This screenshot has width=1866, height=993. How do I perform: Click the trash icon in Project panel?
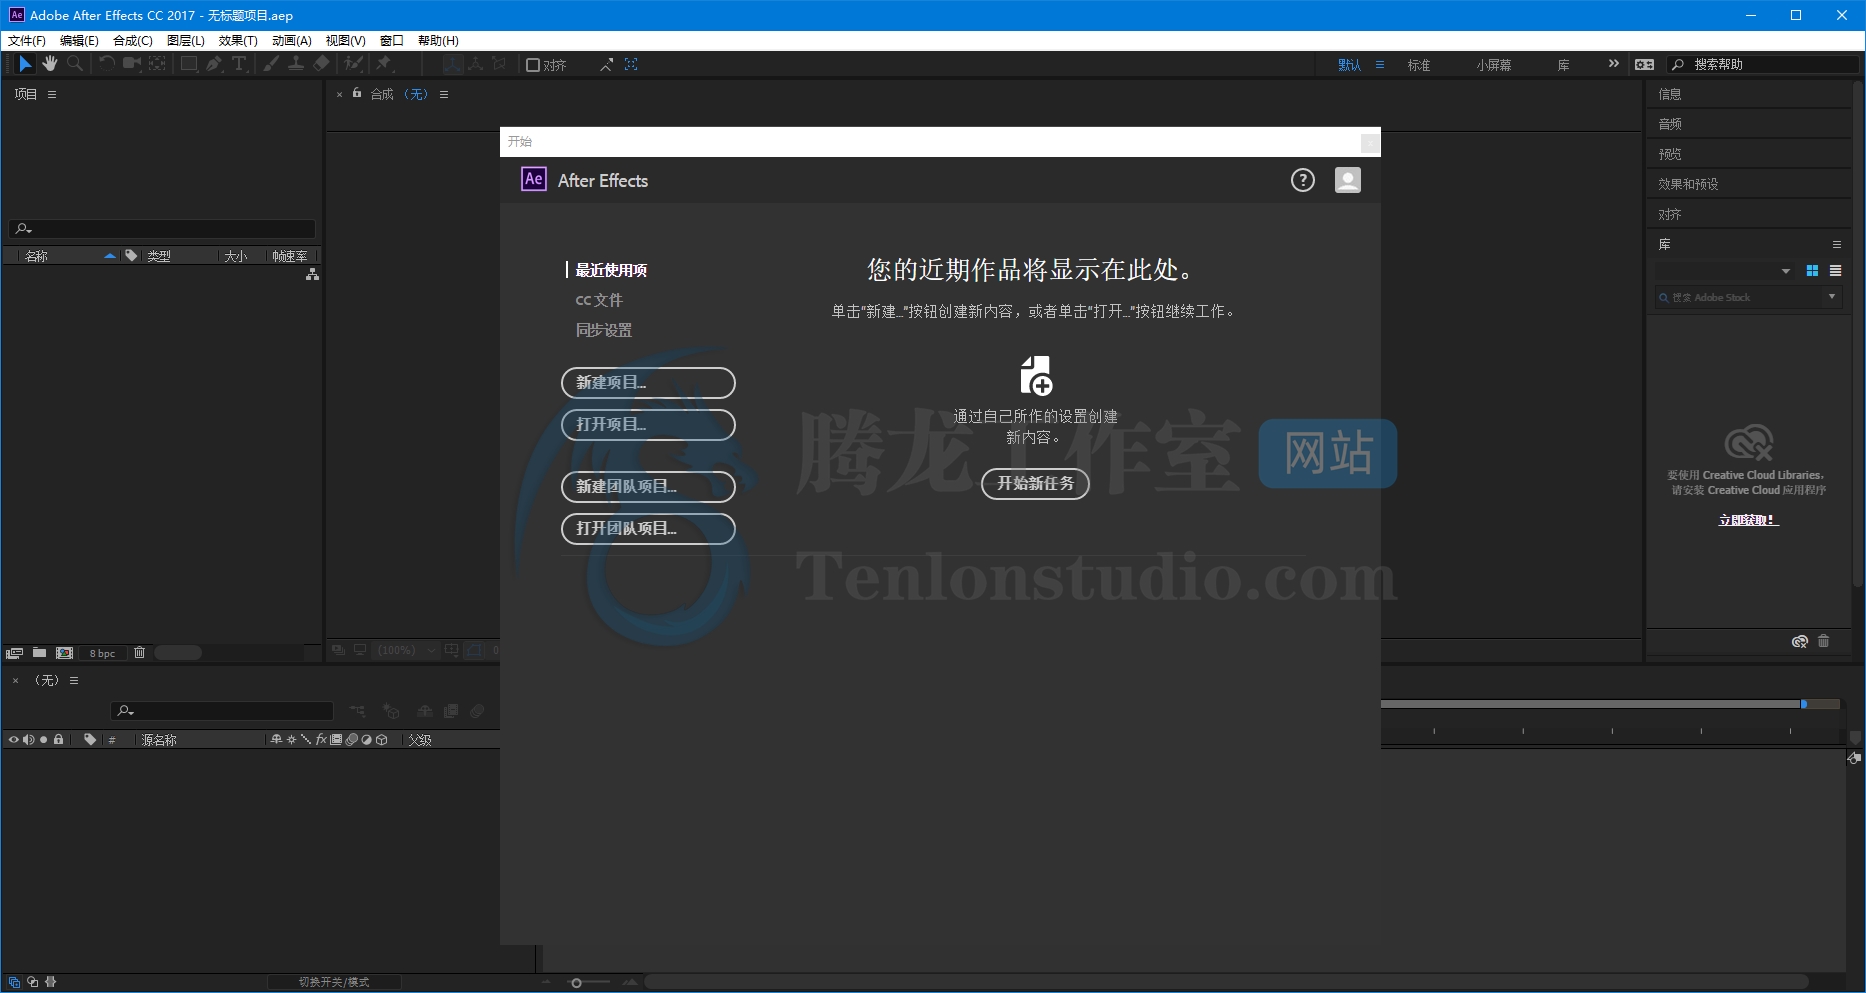point(140,653)
